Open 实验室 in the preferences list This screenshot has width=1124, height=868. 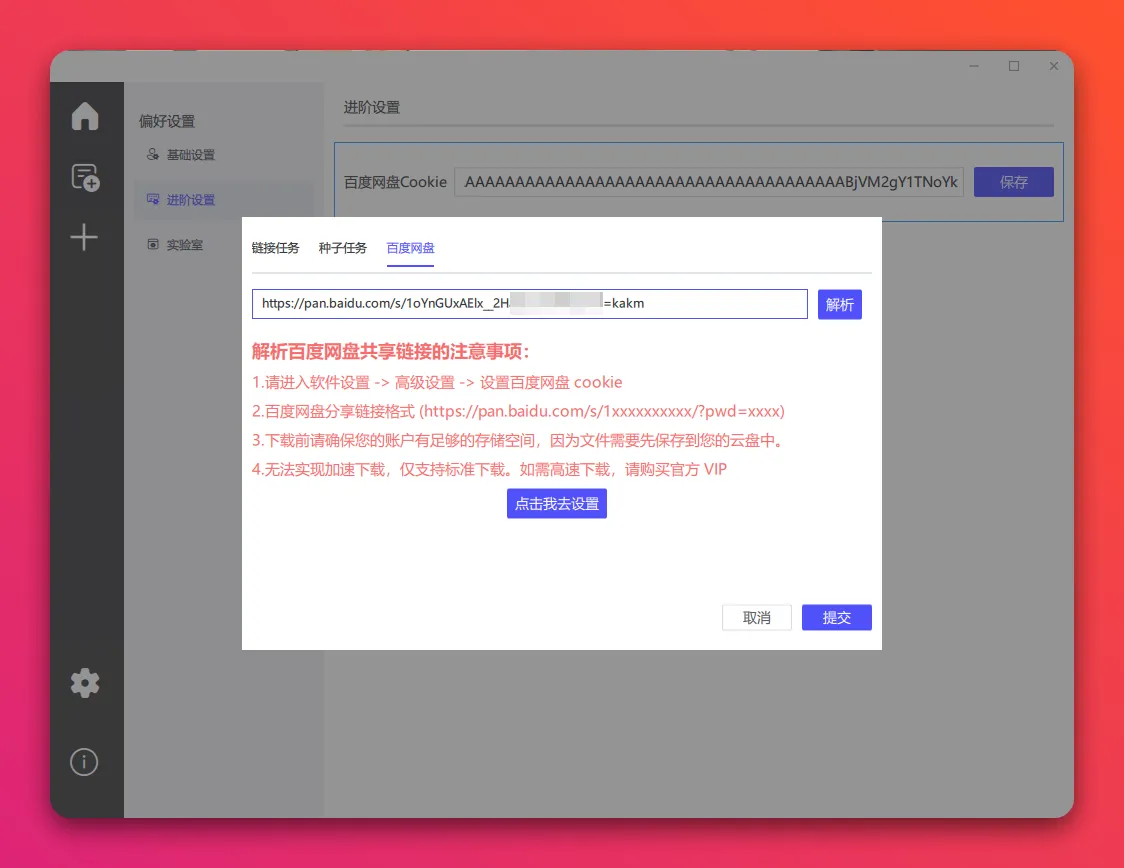184,244
